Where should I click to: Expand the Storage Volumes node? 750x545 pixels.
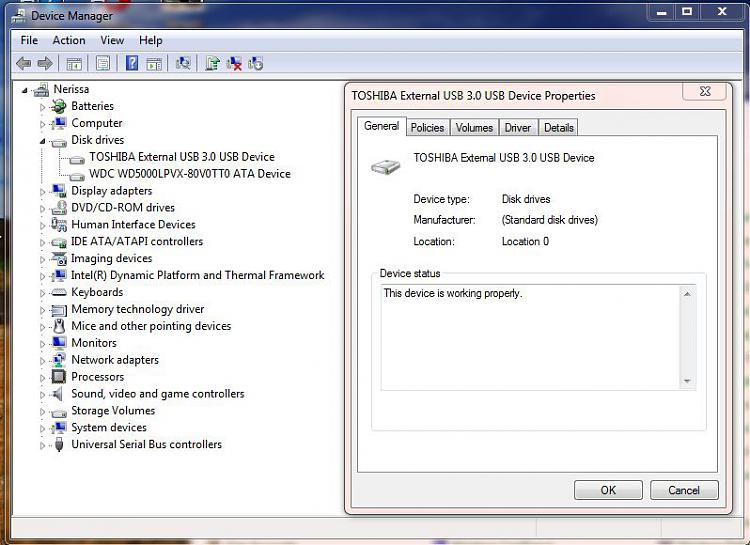point(42,412)
